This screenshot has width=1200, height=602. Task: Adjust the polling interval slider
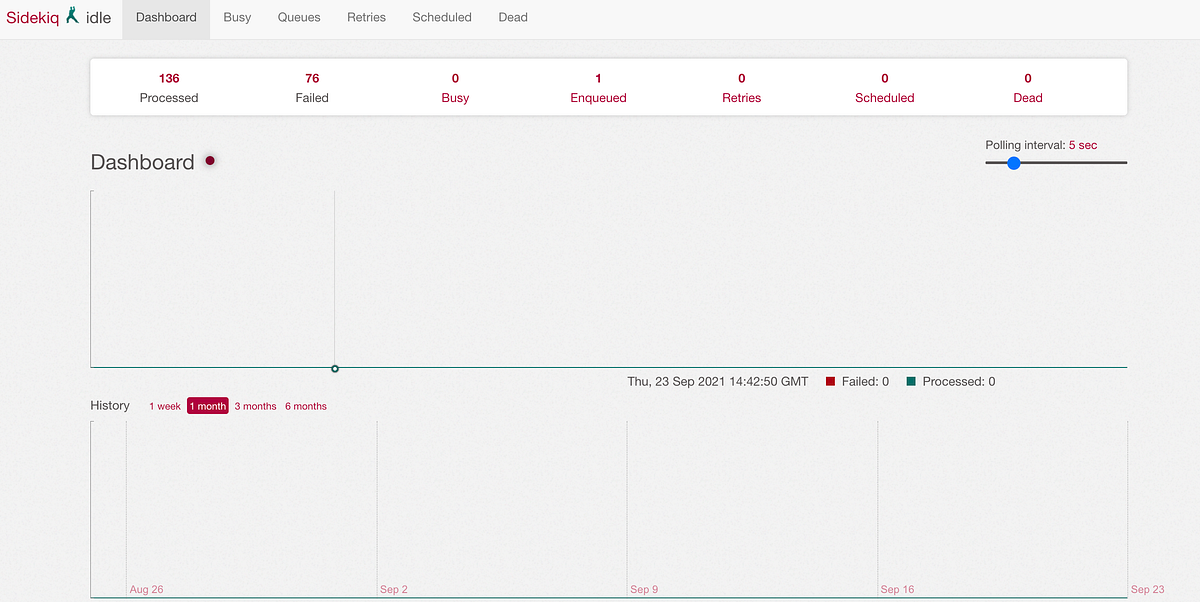[1014, 163]
